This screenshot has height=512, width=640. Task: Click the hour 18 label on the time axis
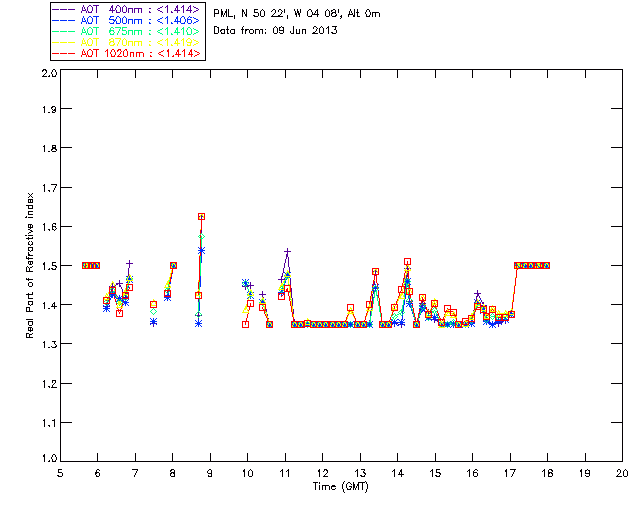(547, 473)
